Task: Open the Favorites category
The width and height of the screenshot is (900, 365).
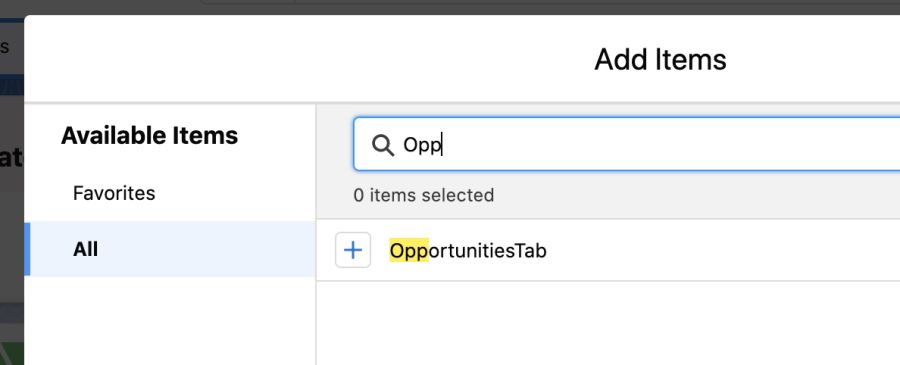Action: click(x=114, y=193)
